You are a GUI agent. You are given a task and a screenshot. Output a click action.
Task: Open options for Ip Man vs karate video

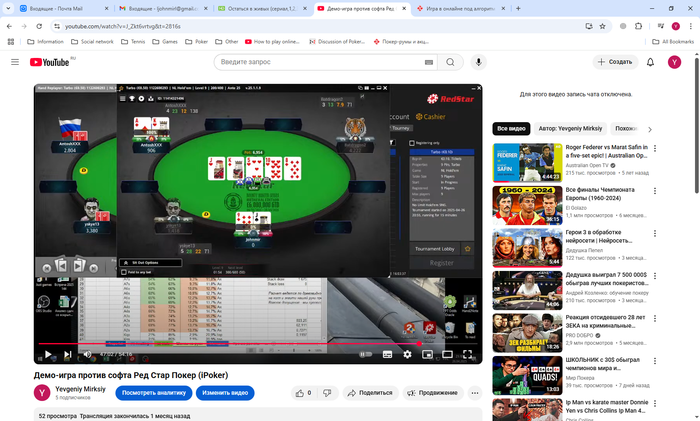click(x=654, y=404)
